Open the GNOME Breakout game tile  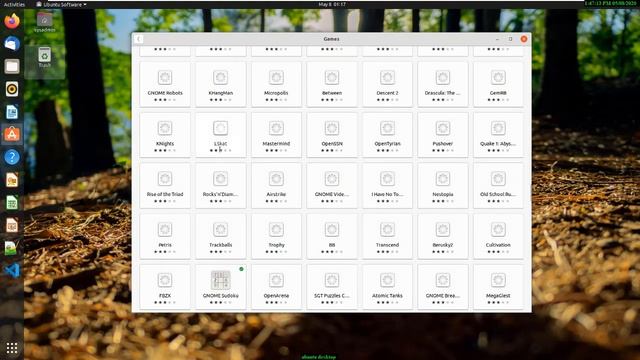point(442,287)
